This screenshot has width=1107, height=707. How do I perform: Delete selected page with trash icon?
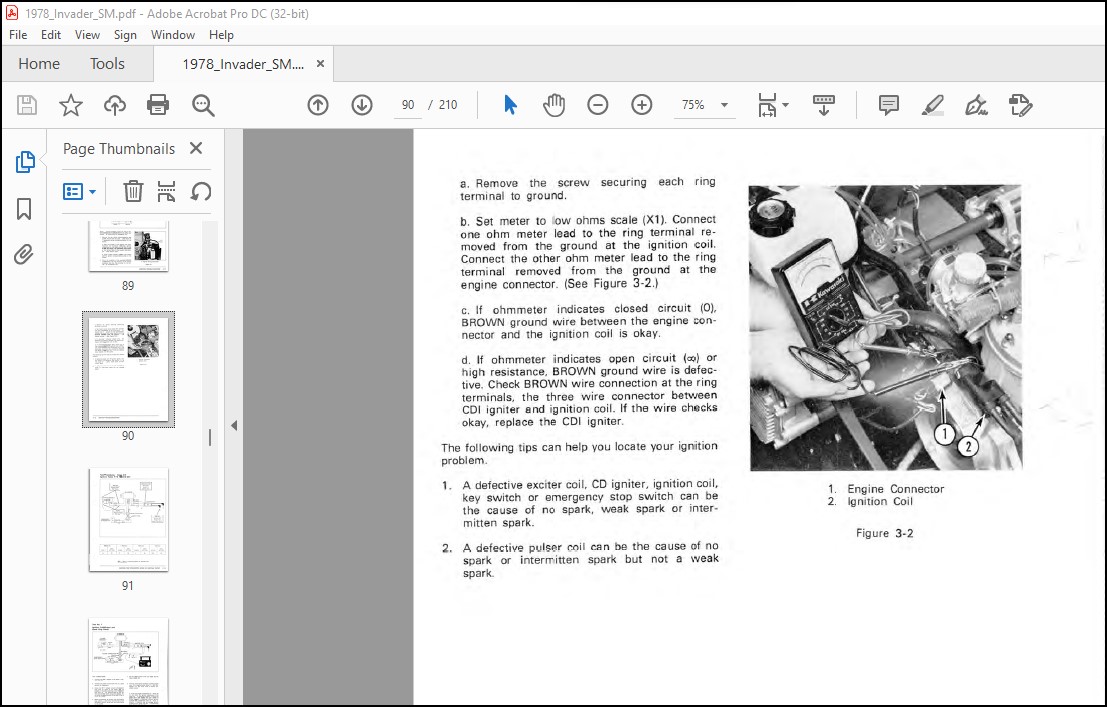(x=133, y=191)
